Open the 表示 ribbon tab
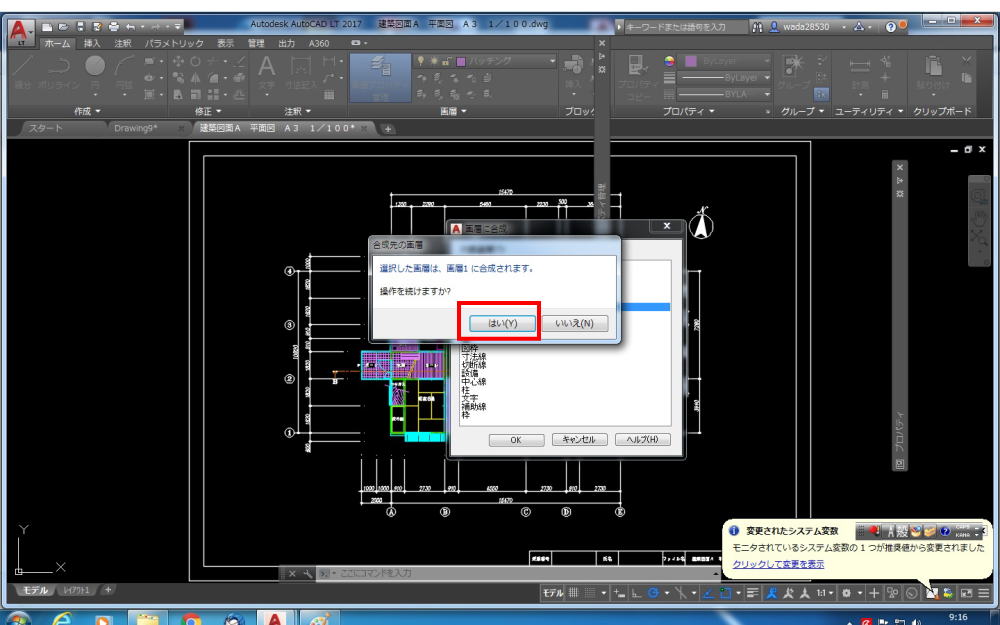The width and height of the screenshot is (1000, 625). (x=225, y=43)
